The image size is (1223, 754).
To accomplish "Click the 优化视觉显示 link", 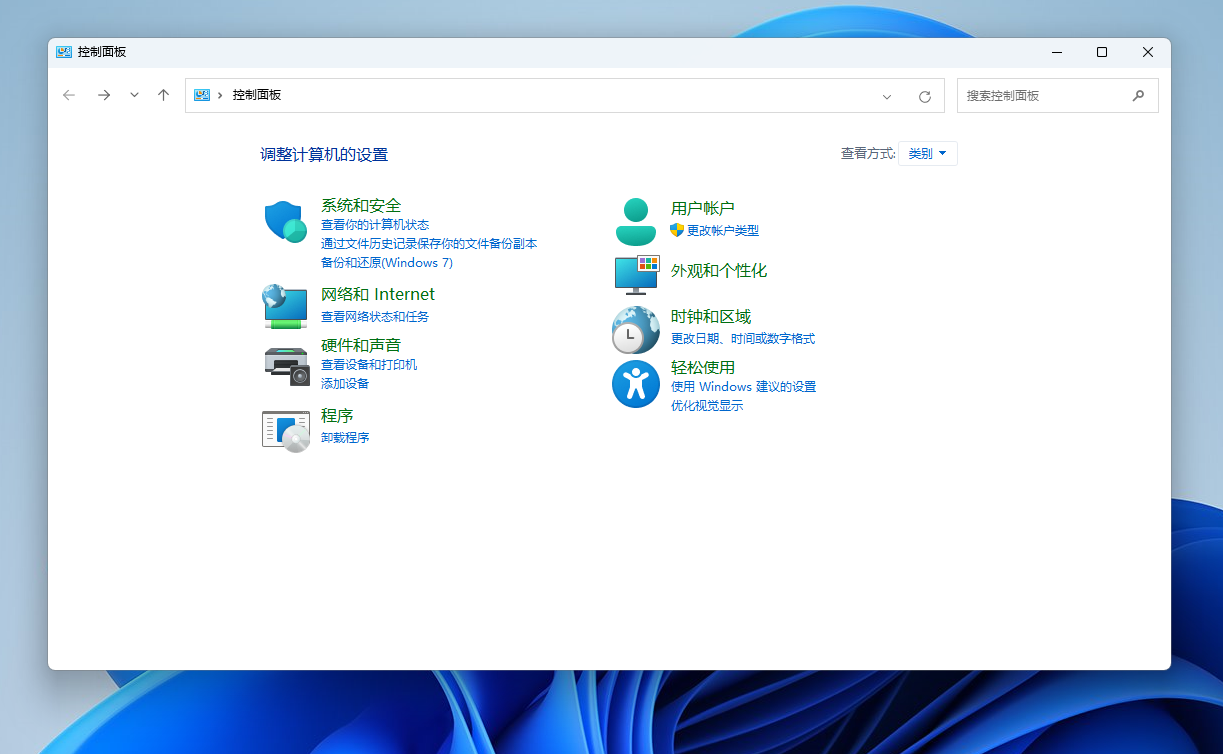I will pos(707,406).
